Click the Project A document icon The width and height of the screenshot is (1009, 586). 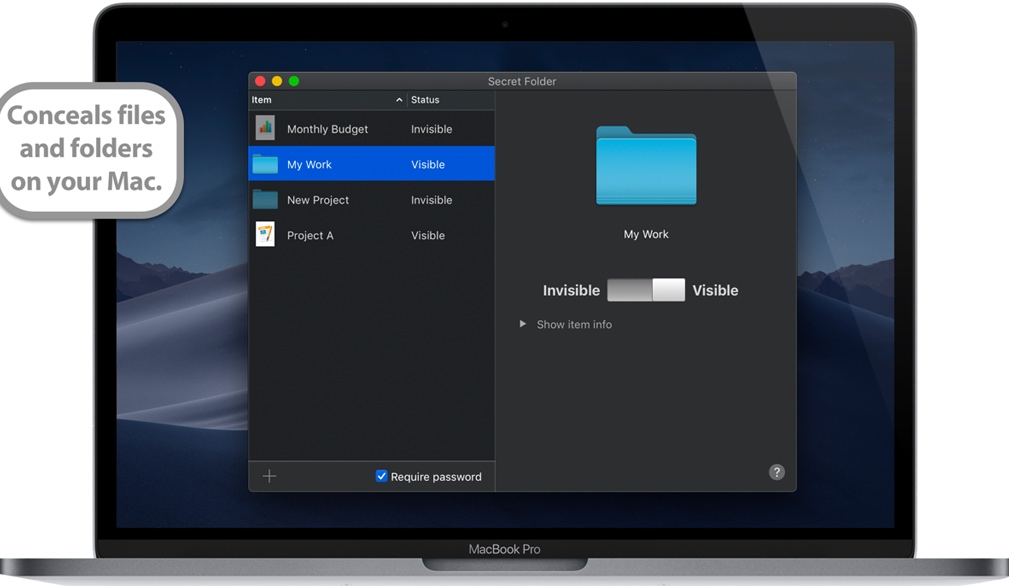pyautogui.click(x=265, y=235)
